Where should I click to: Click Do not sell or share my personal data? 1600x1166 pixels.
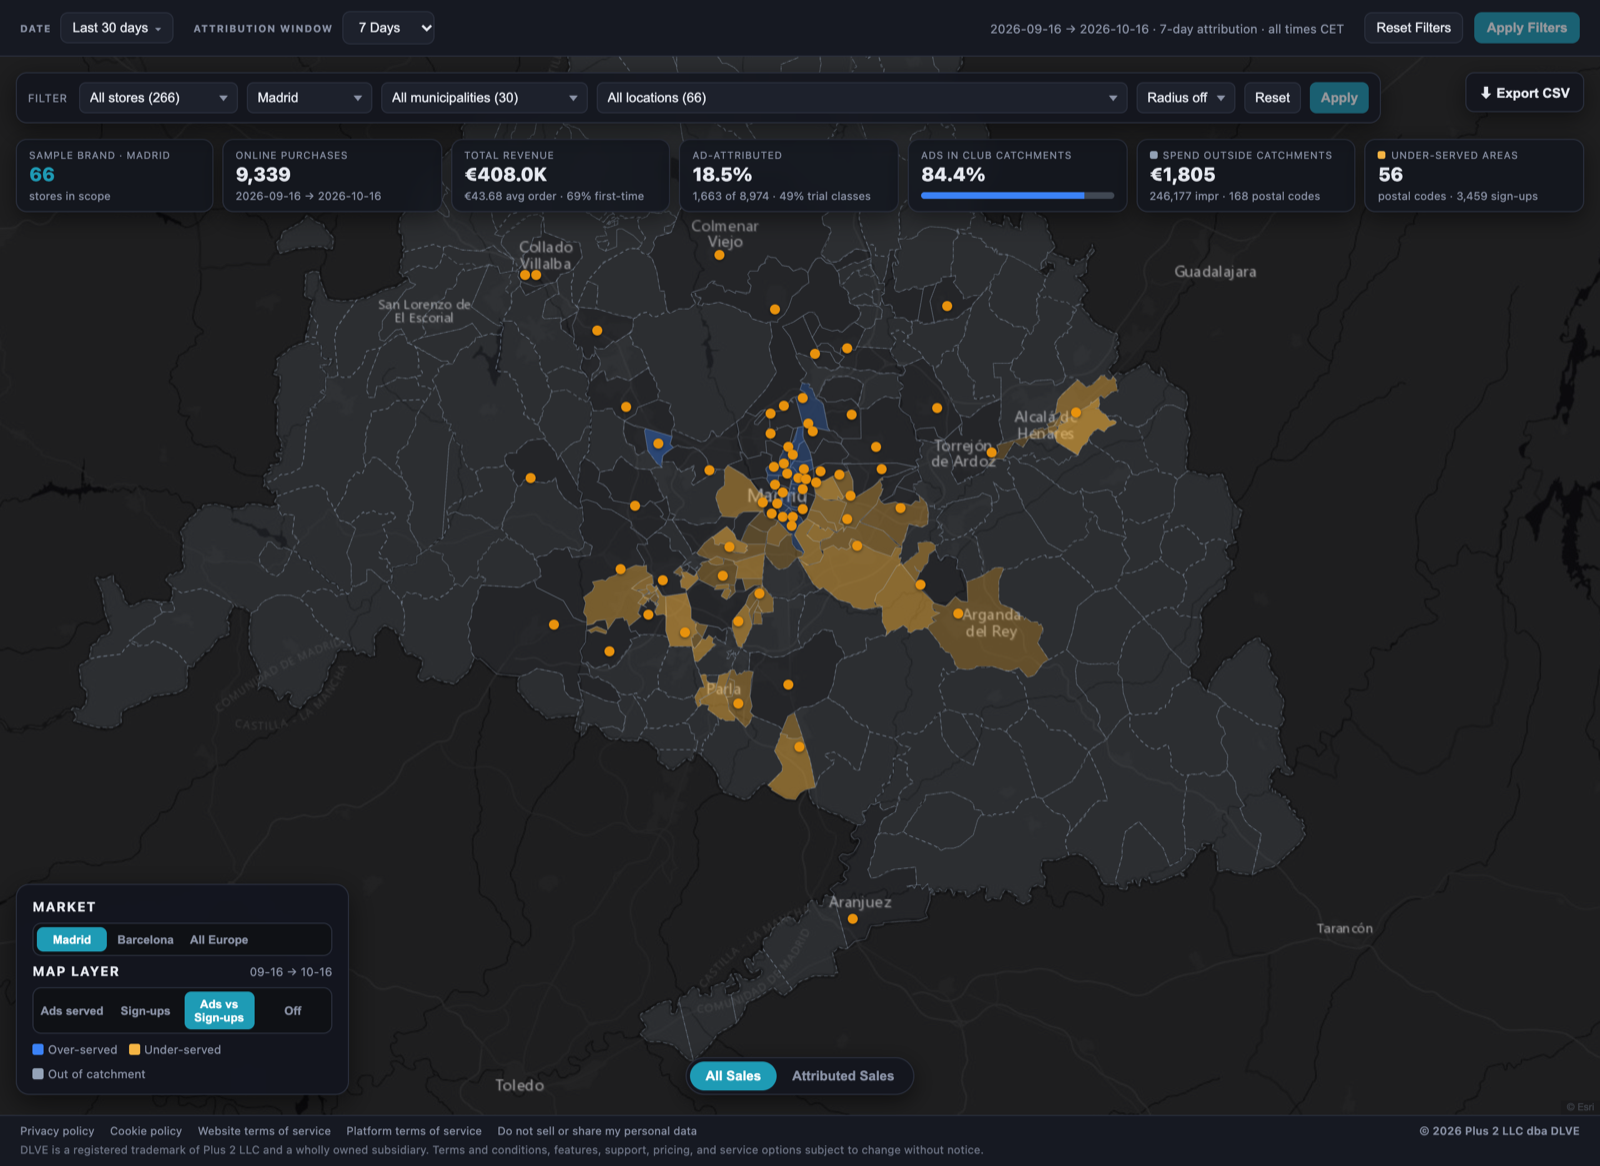pos(597,1131)
